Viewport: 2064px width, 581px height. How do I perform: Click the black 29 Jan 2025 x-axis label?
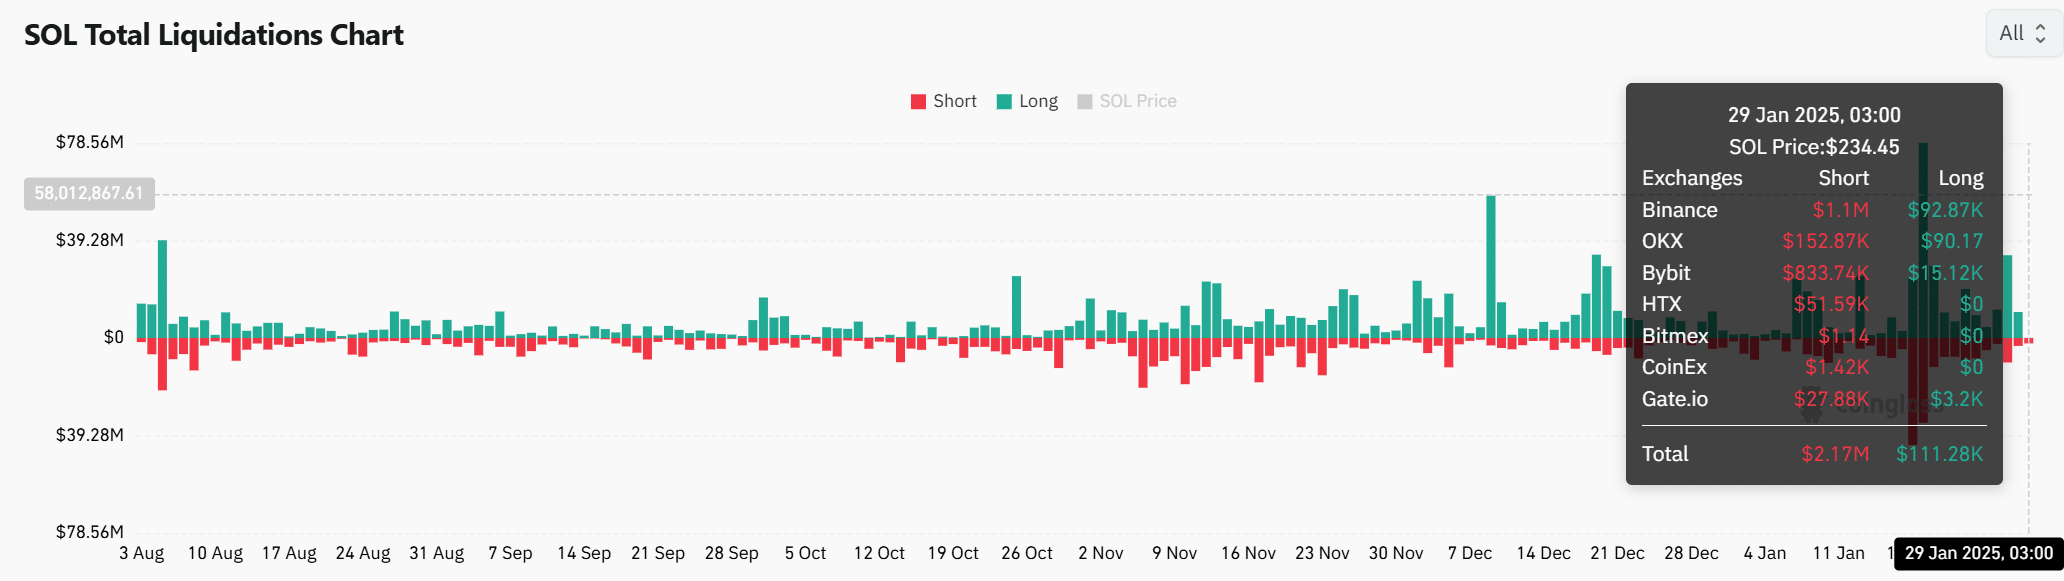point(1978,553)
